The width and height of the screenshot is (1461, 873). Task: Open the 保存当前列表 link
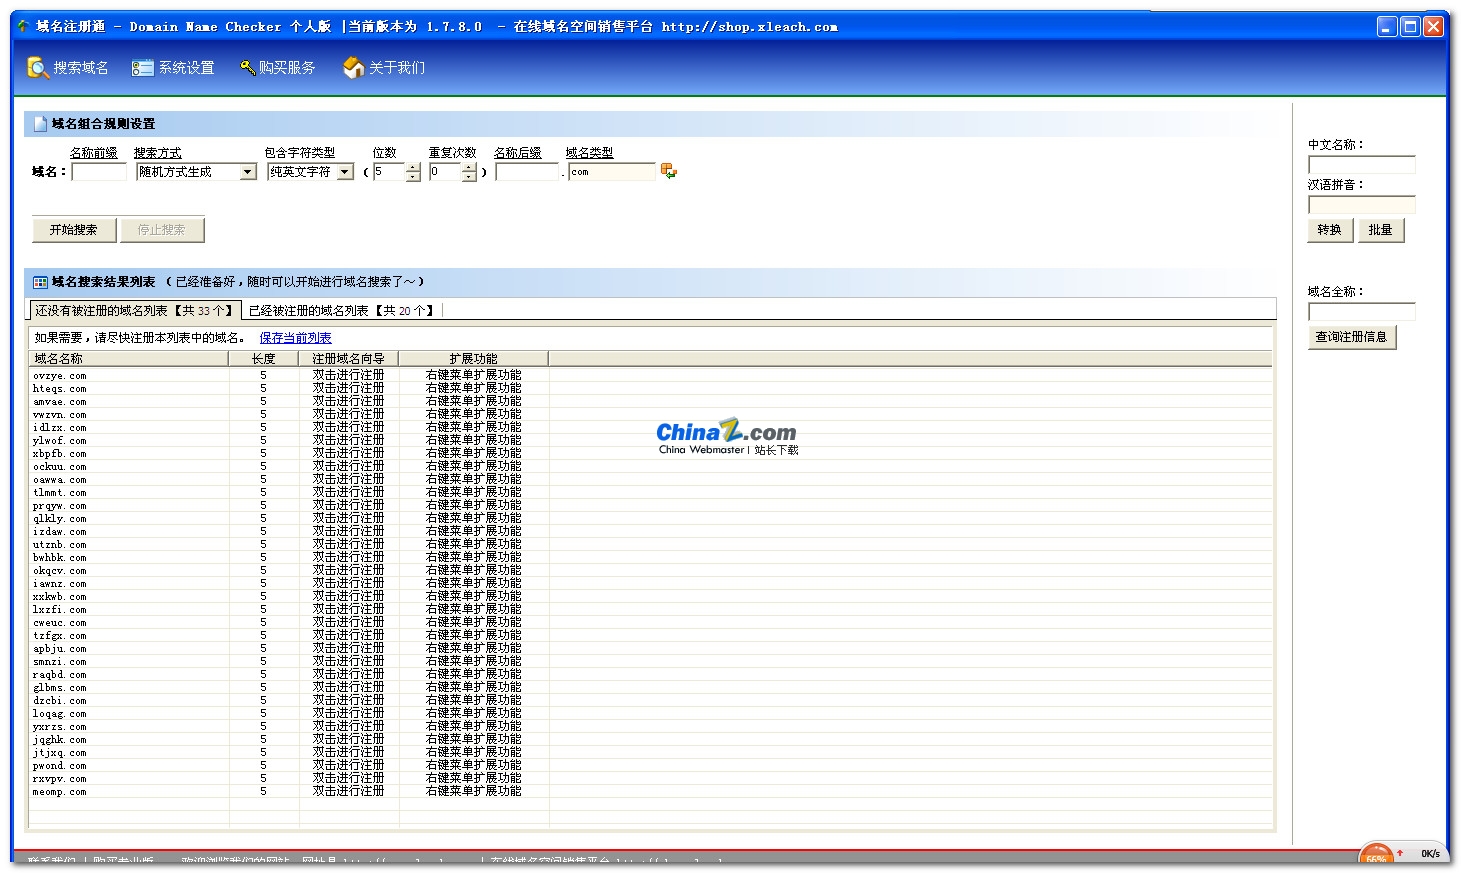pos(295,338)
